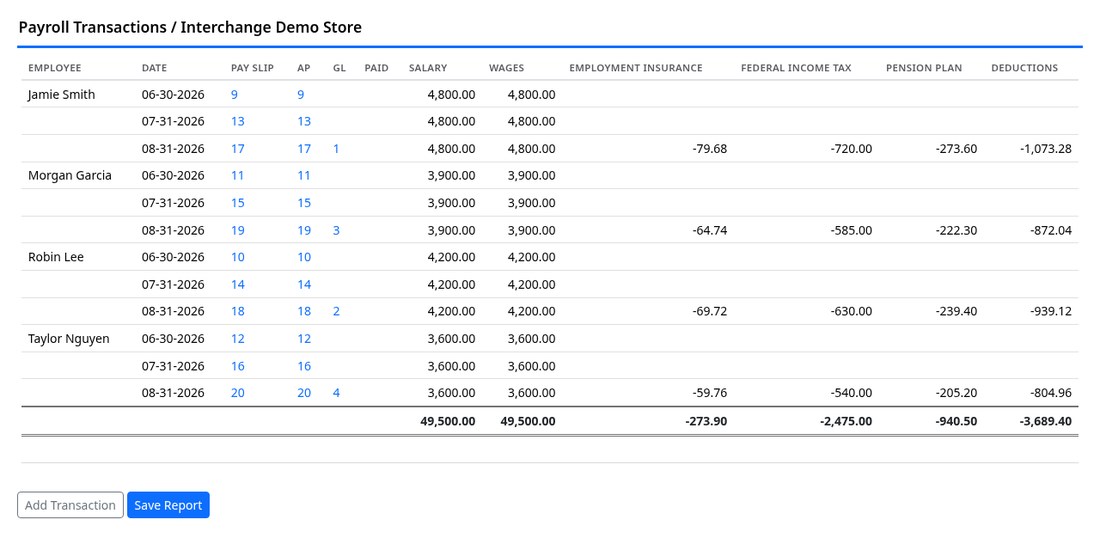Select the Morgan Garcia employee name

(x=69, y=175)
